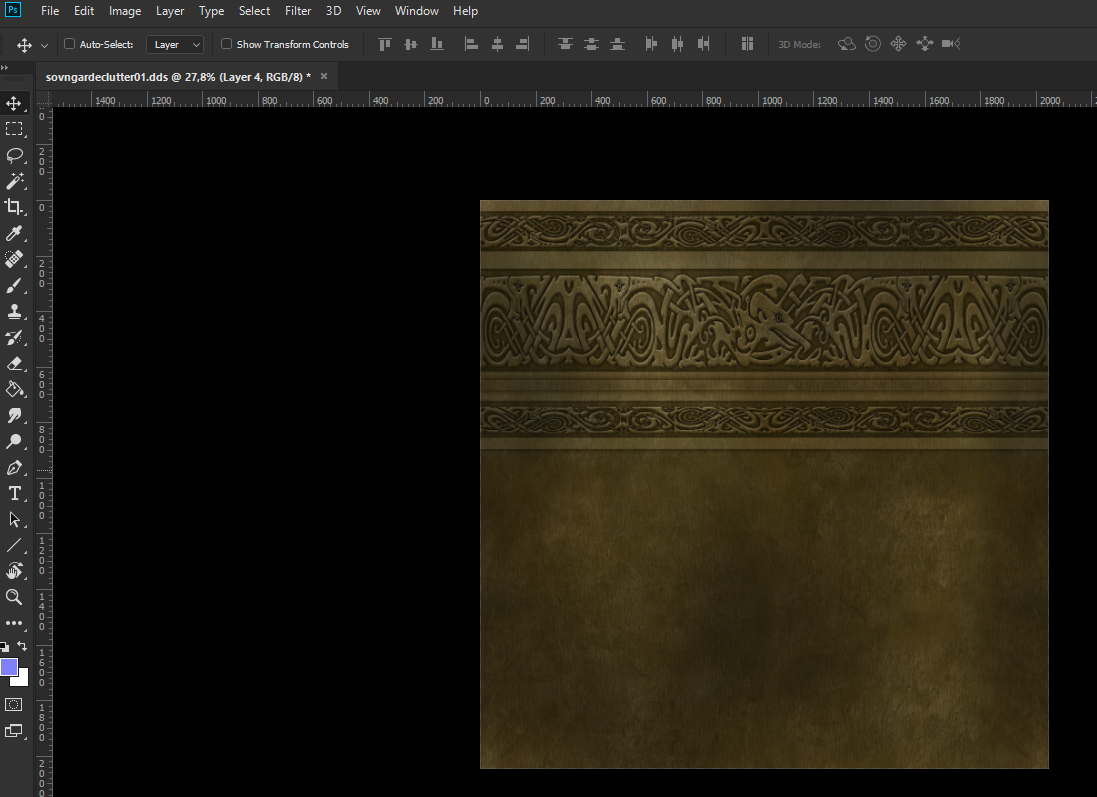The width and height of the screenshot is (1097, 797).
Task: Open the Help menu
Action: point(465,10)
